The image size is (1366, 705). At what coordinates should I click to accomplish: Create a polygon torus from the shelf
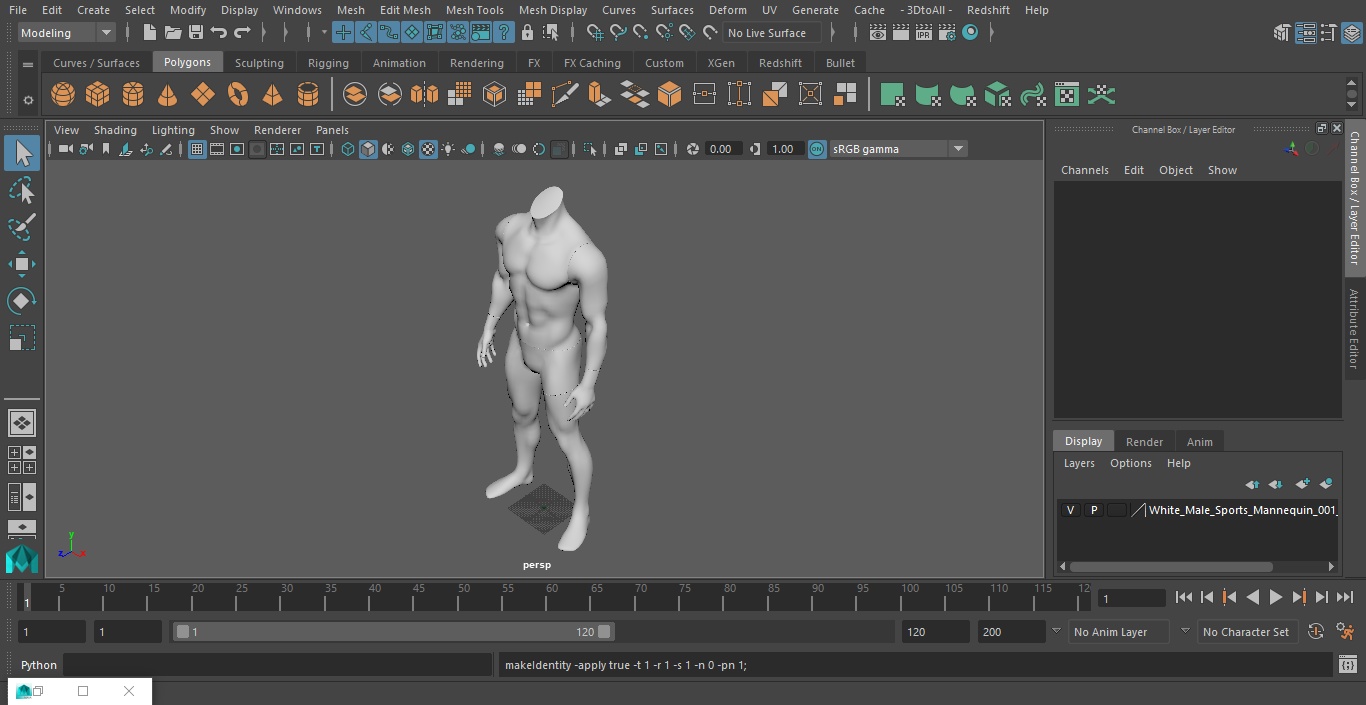[238, 95]
